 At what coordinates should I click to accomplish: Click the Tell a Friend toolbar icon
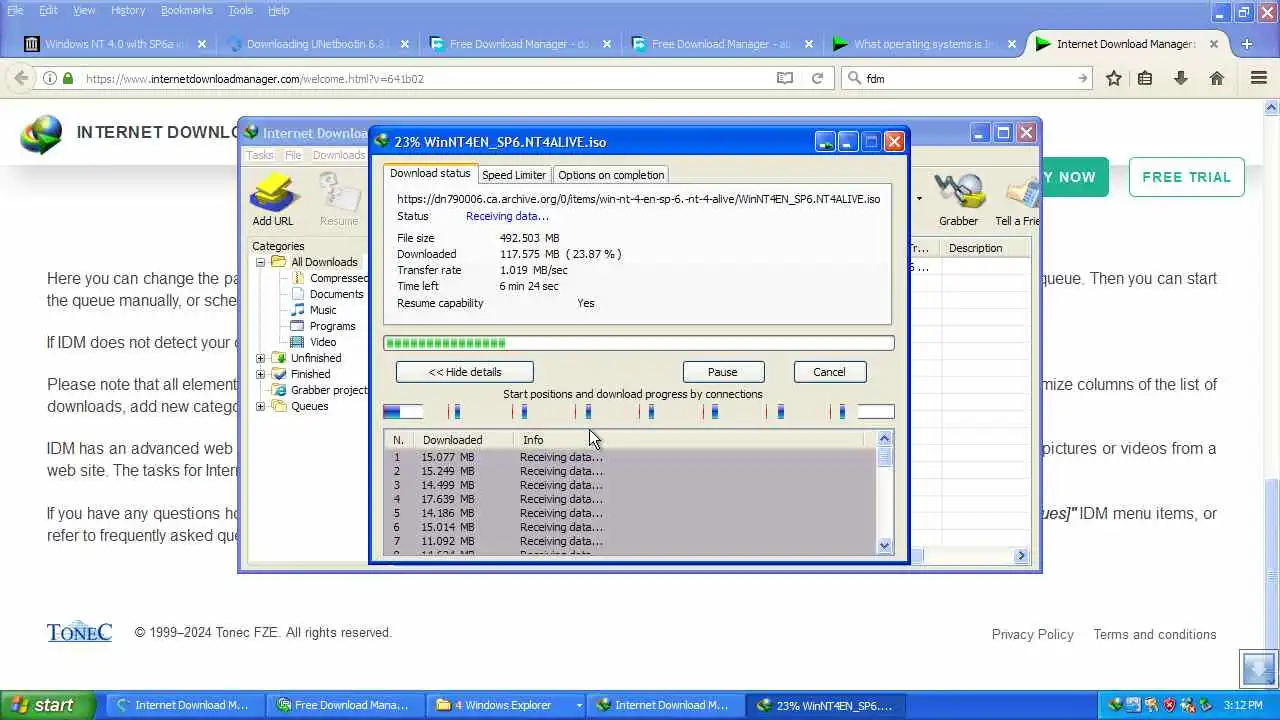click(x=1017, y=199)
